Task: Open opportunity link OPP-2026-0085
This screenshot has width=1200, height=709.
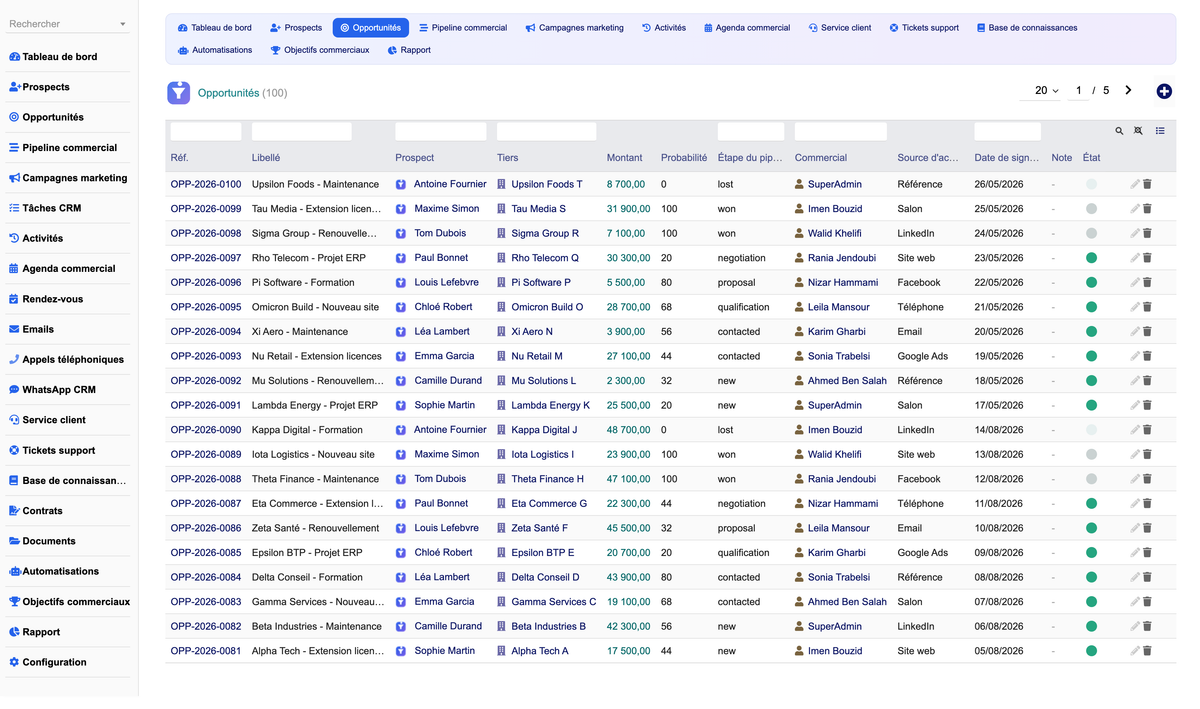Action: [206, 553]
